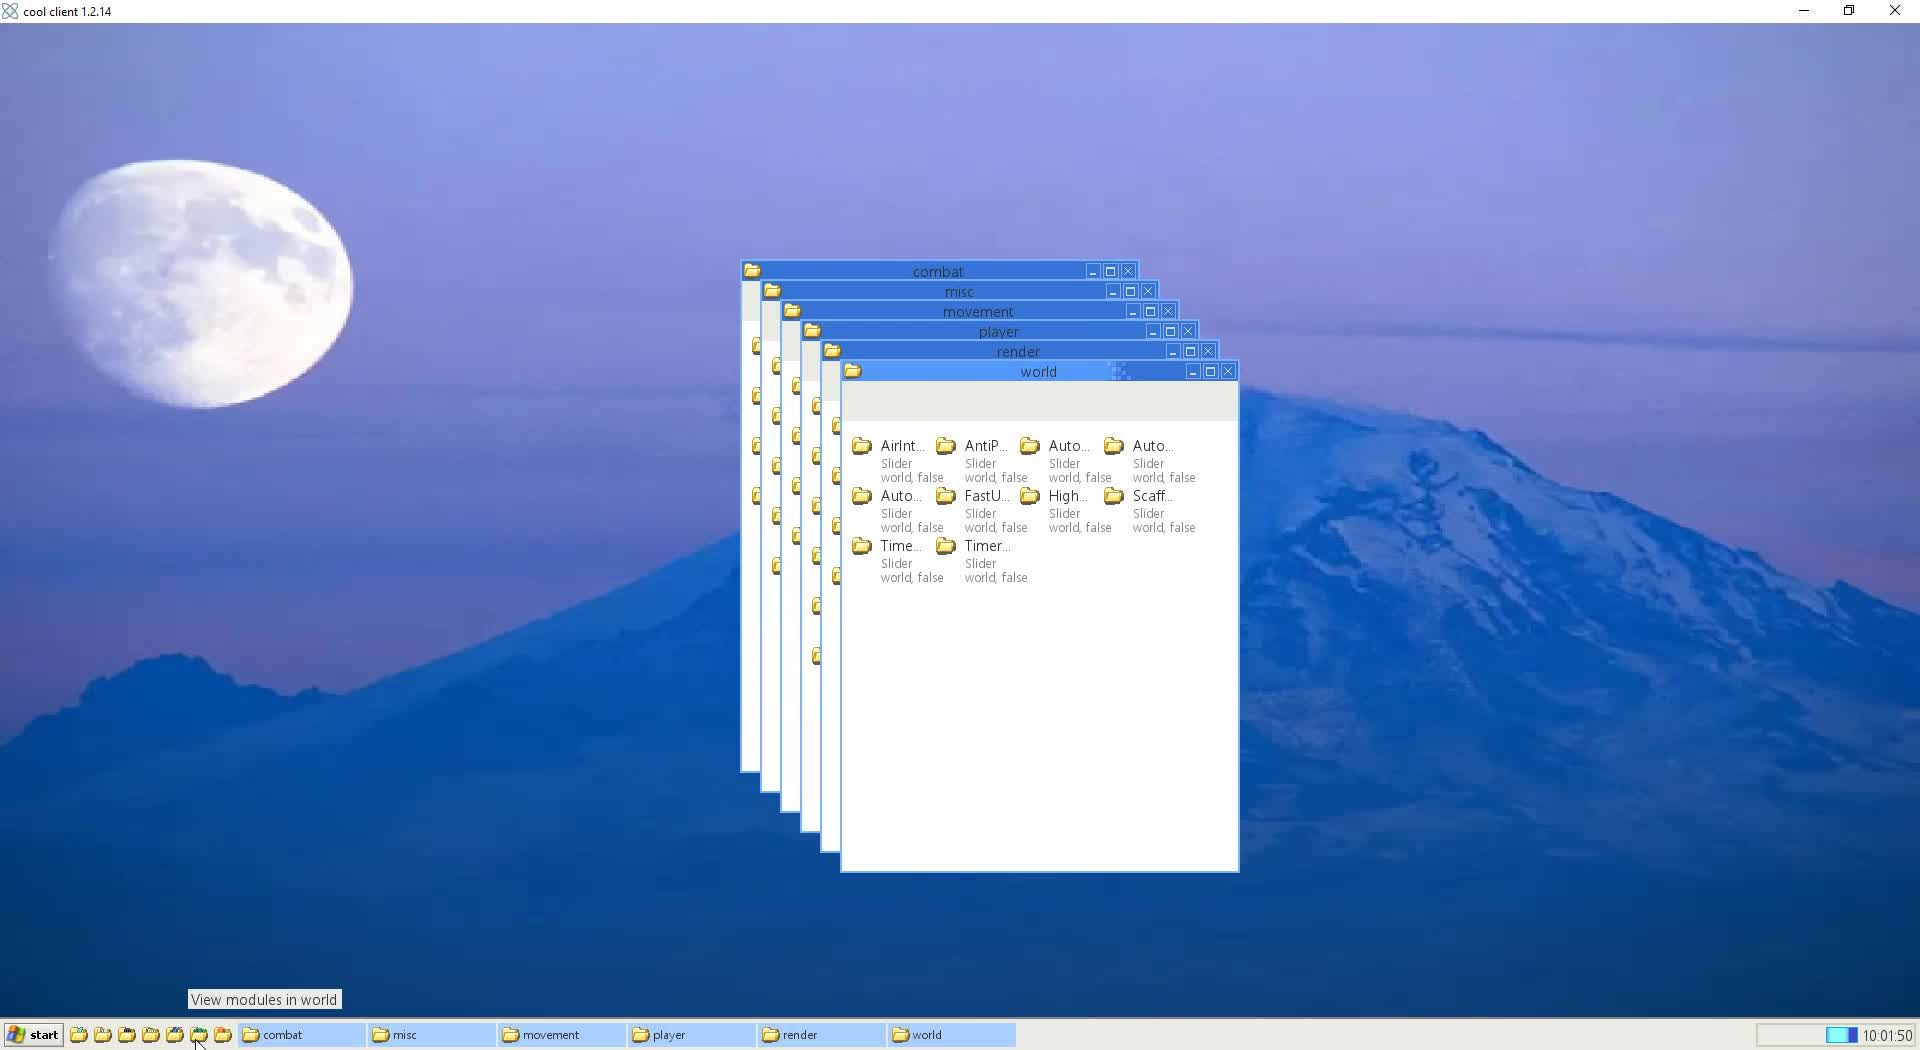Screen dimensions: 1920x1050
Task: Close the cool client 1.2.14 application
Action: (x=1895, y=11)
